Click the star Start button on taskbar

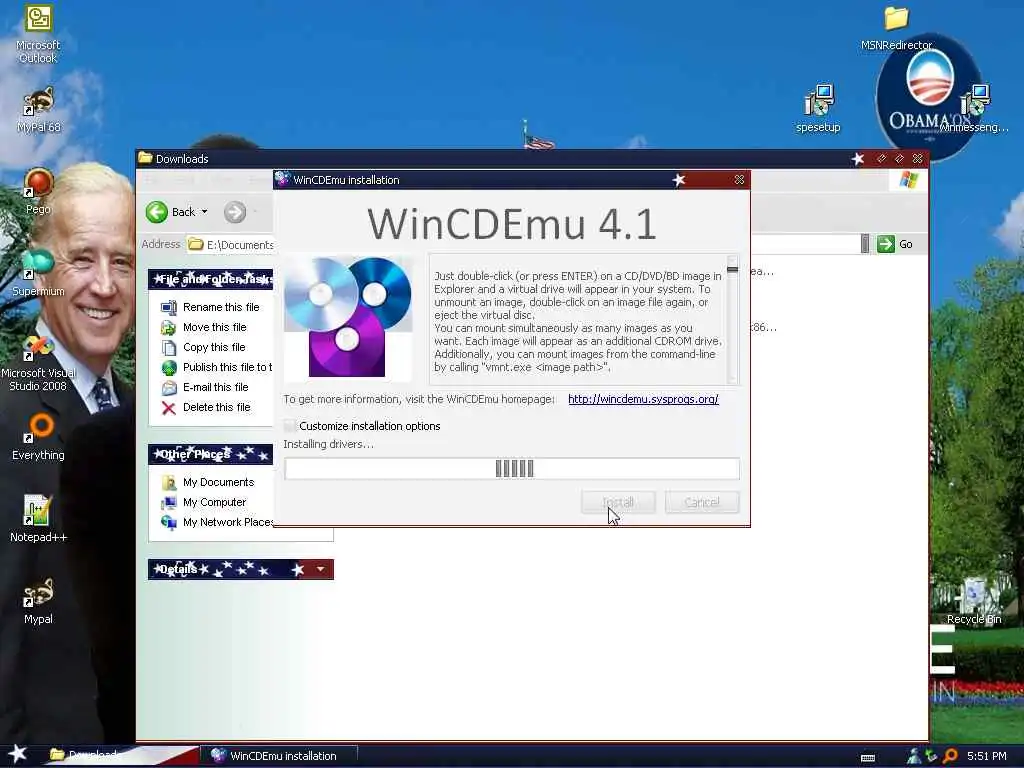pos(18,754)
